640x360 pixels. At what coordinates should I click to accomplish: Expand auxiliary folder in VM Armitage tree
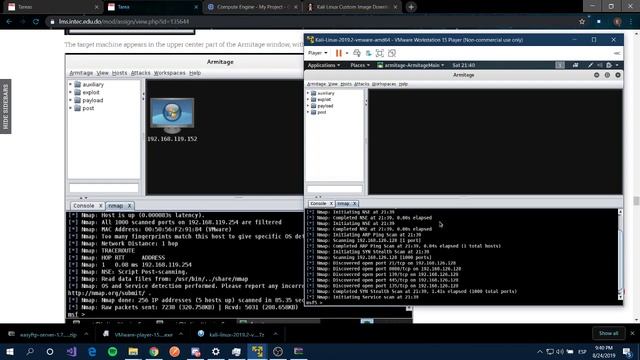308,93
